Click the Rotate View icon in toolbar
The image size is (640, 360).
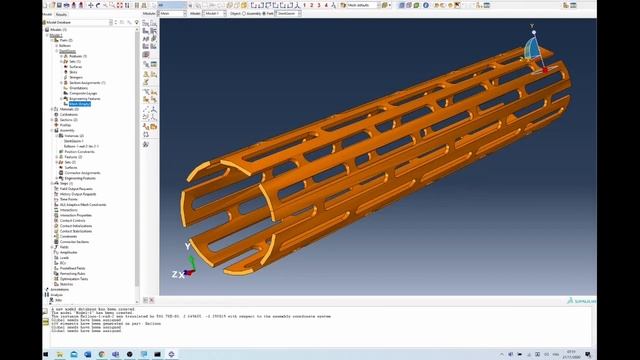pyautogui.click(x=98, y=5)
